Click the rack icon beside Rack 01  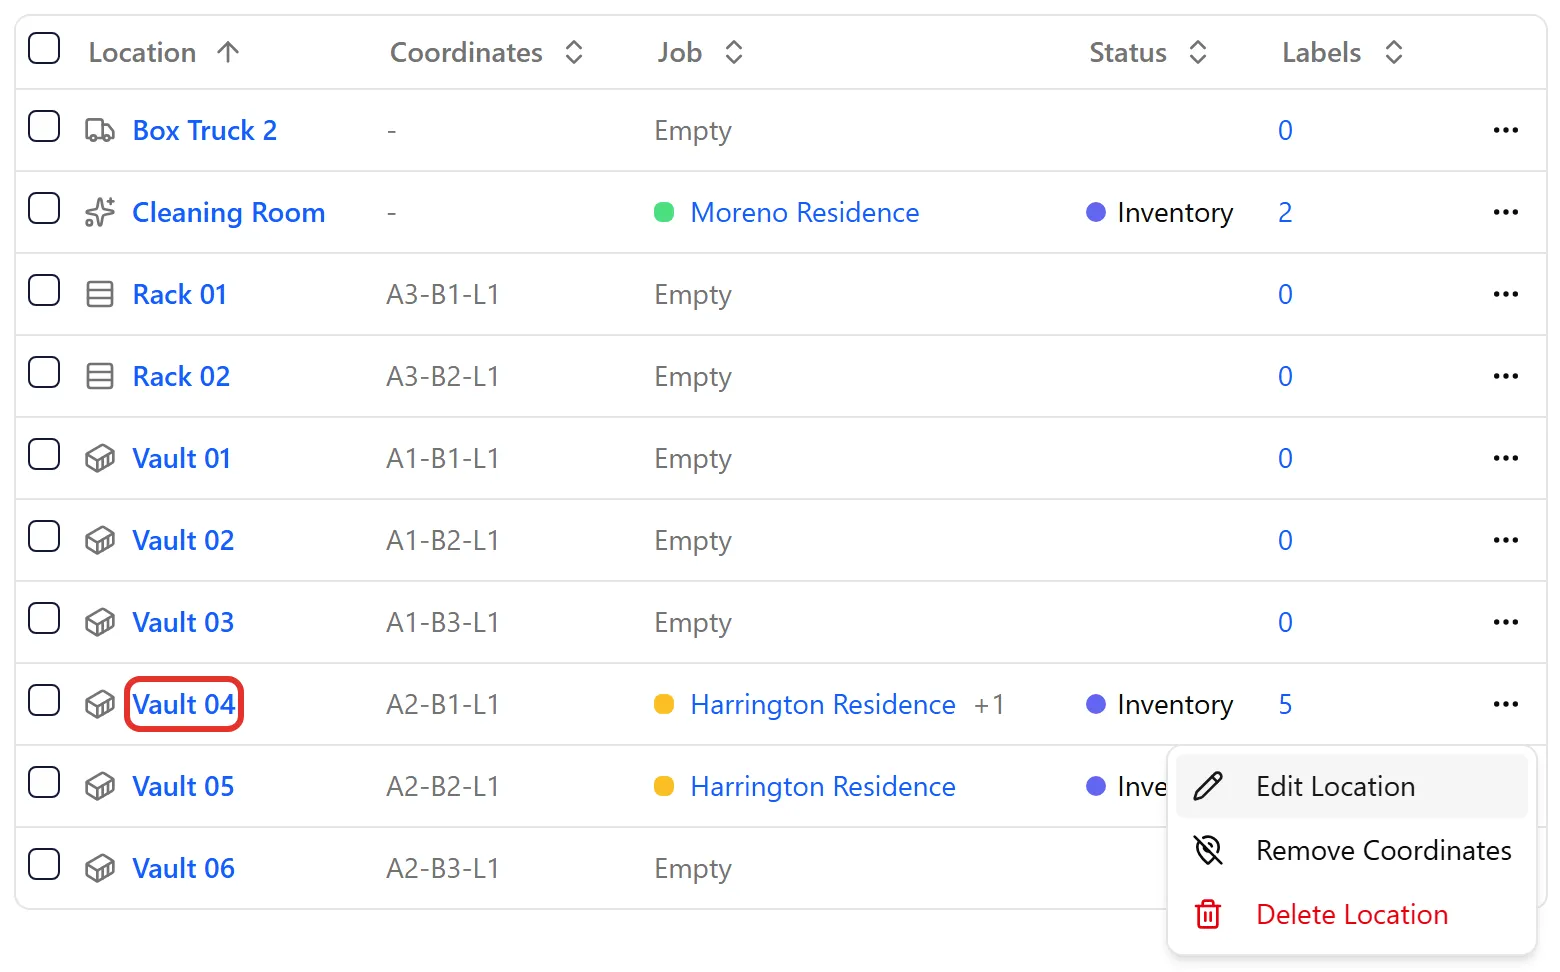[x=100, y=294]
